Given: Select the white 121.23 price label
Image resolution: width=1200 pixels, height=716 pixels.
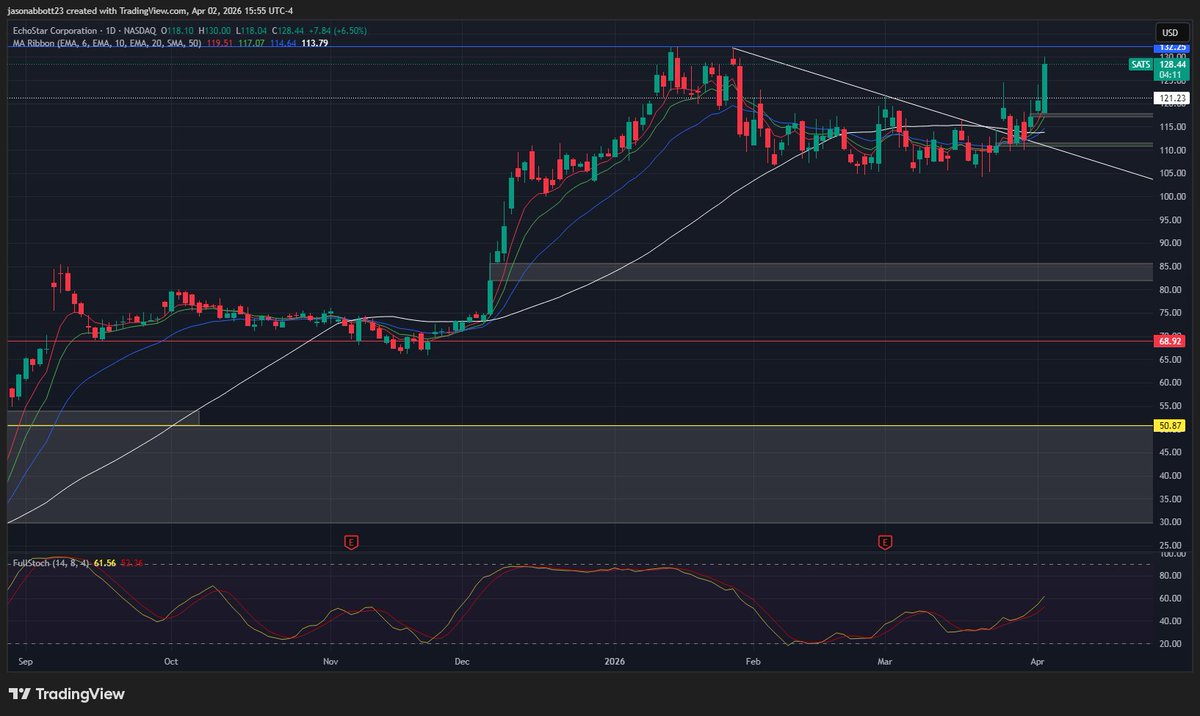Looking at the screenshot, I should pyautogui.click(x=1171, y=98).
